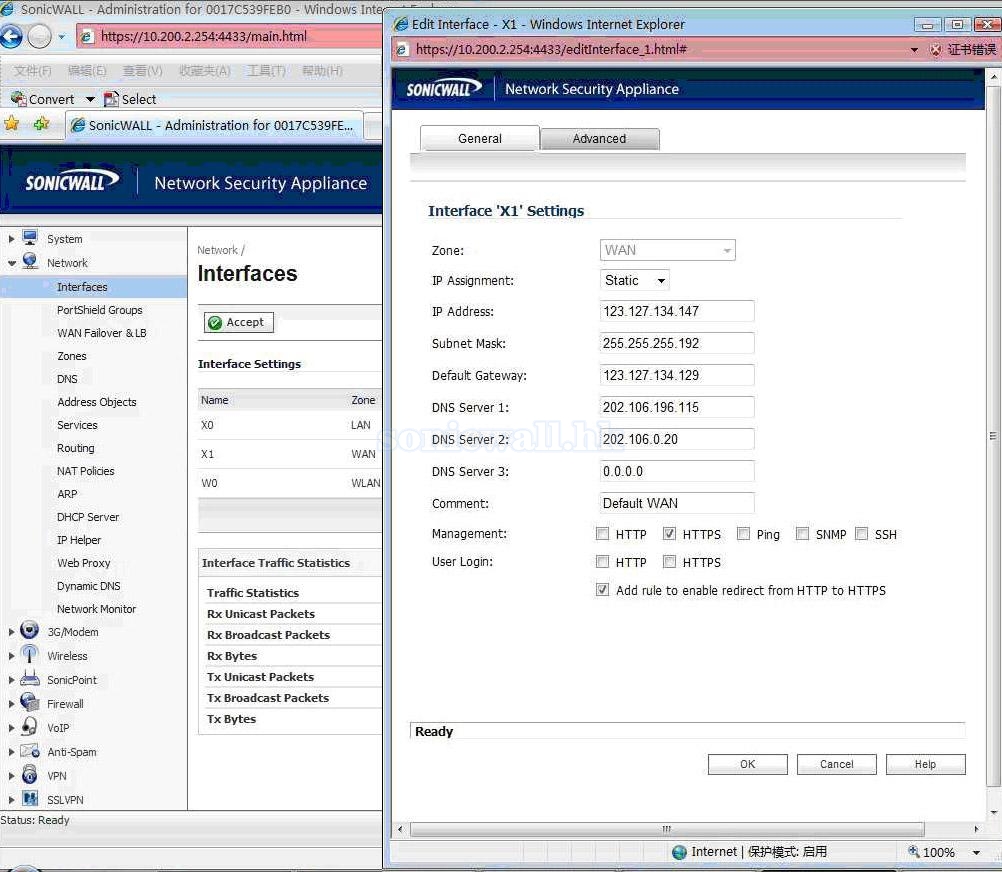Click the OK button
This screenshot has width=1002, height=872.
(748, 764)
